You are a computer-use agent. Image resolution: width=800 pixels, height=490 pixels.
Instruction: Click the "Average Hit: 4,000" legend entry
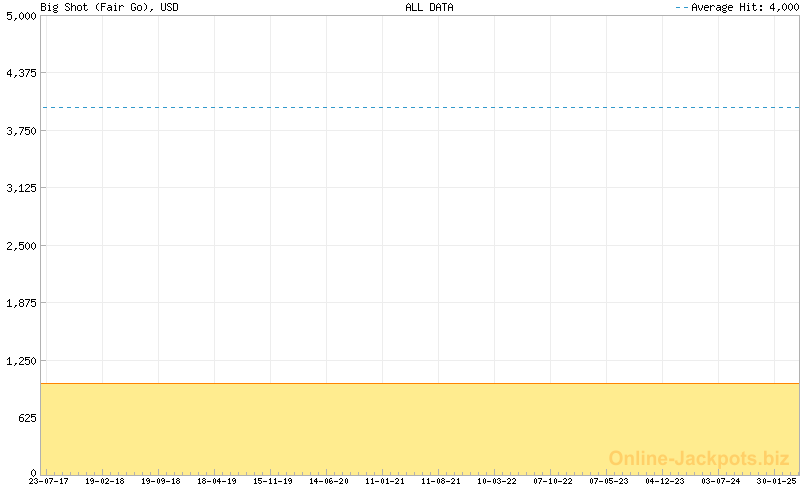737,7
